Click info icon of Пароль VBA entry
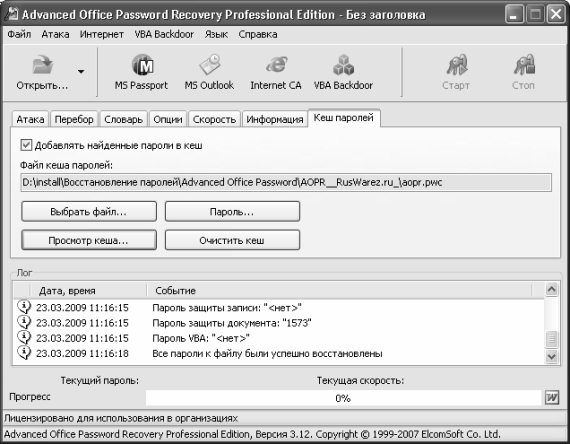The width and height of the screenshot is (570, 444). point(24,338)
